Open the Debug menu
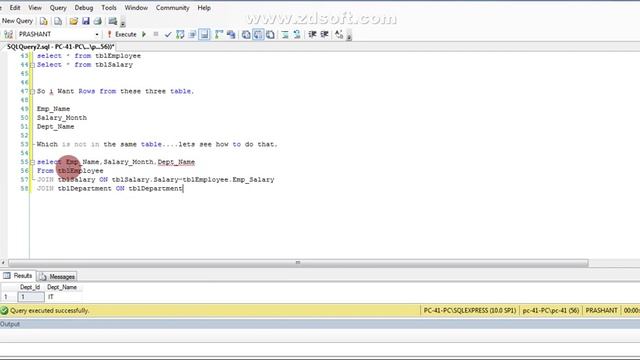This screenshot has height=360, width=640. 84,8
